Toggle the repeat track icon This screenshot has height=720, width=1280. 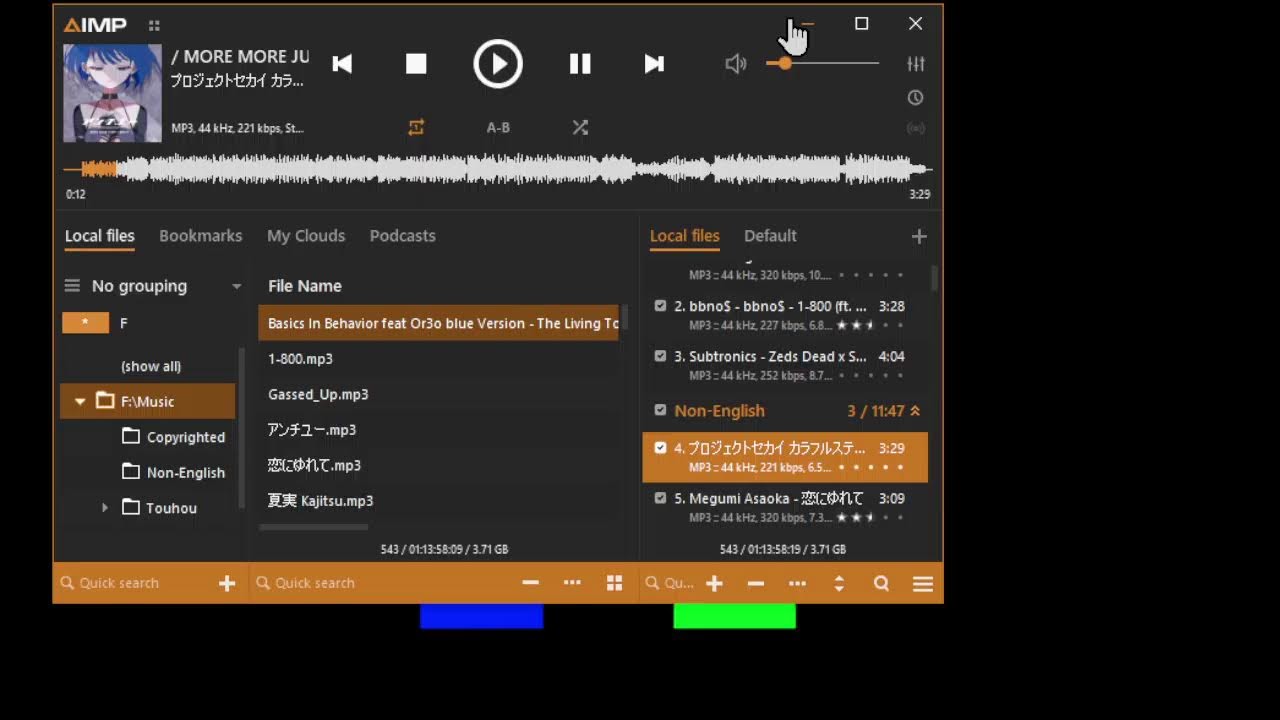coord(416,127)
